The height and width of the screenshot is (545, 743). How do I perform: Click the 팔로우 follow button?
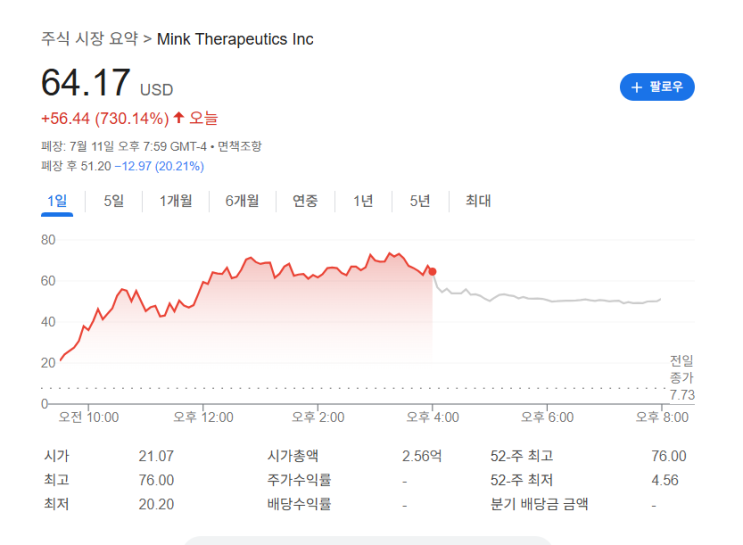click(657, 87)
